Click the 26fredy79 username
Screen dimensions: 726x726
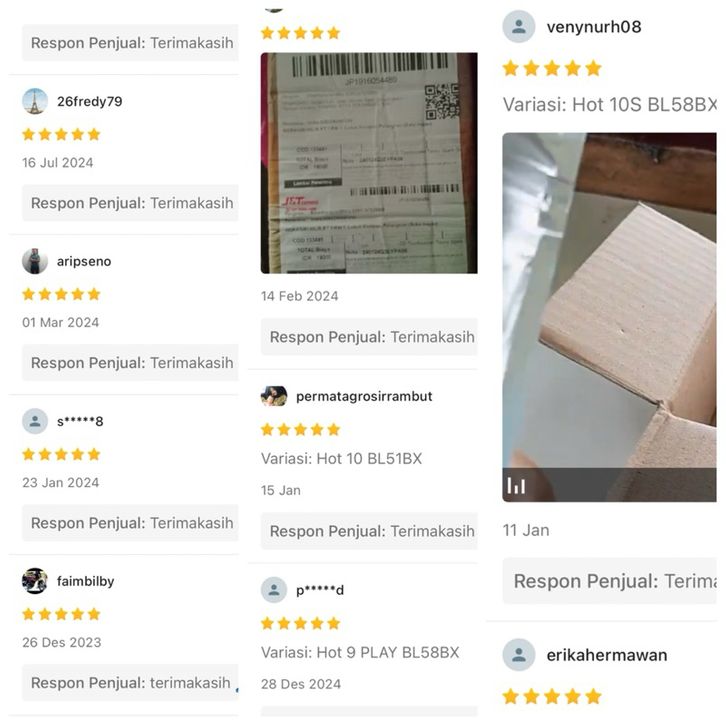tap(90, 101)
